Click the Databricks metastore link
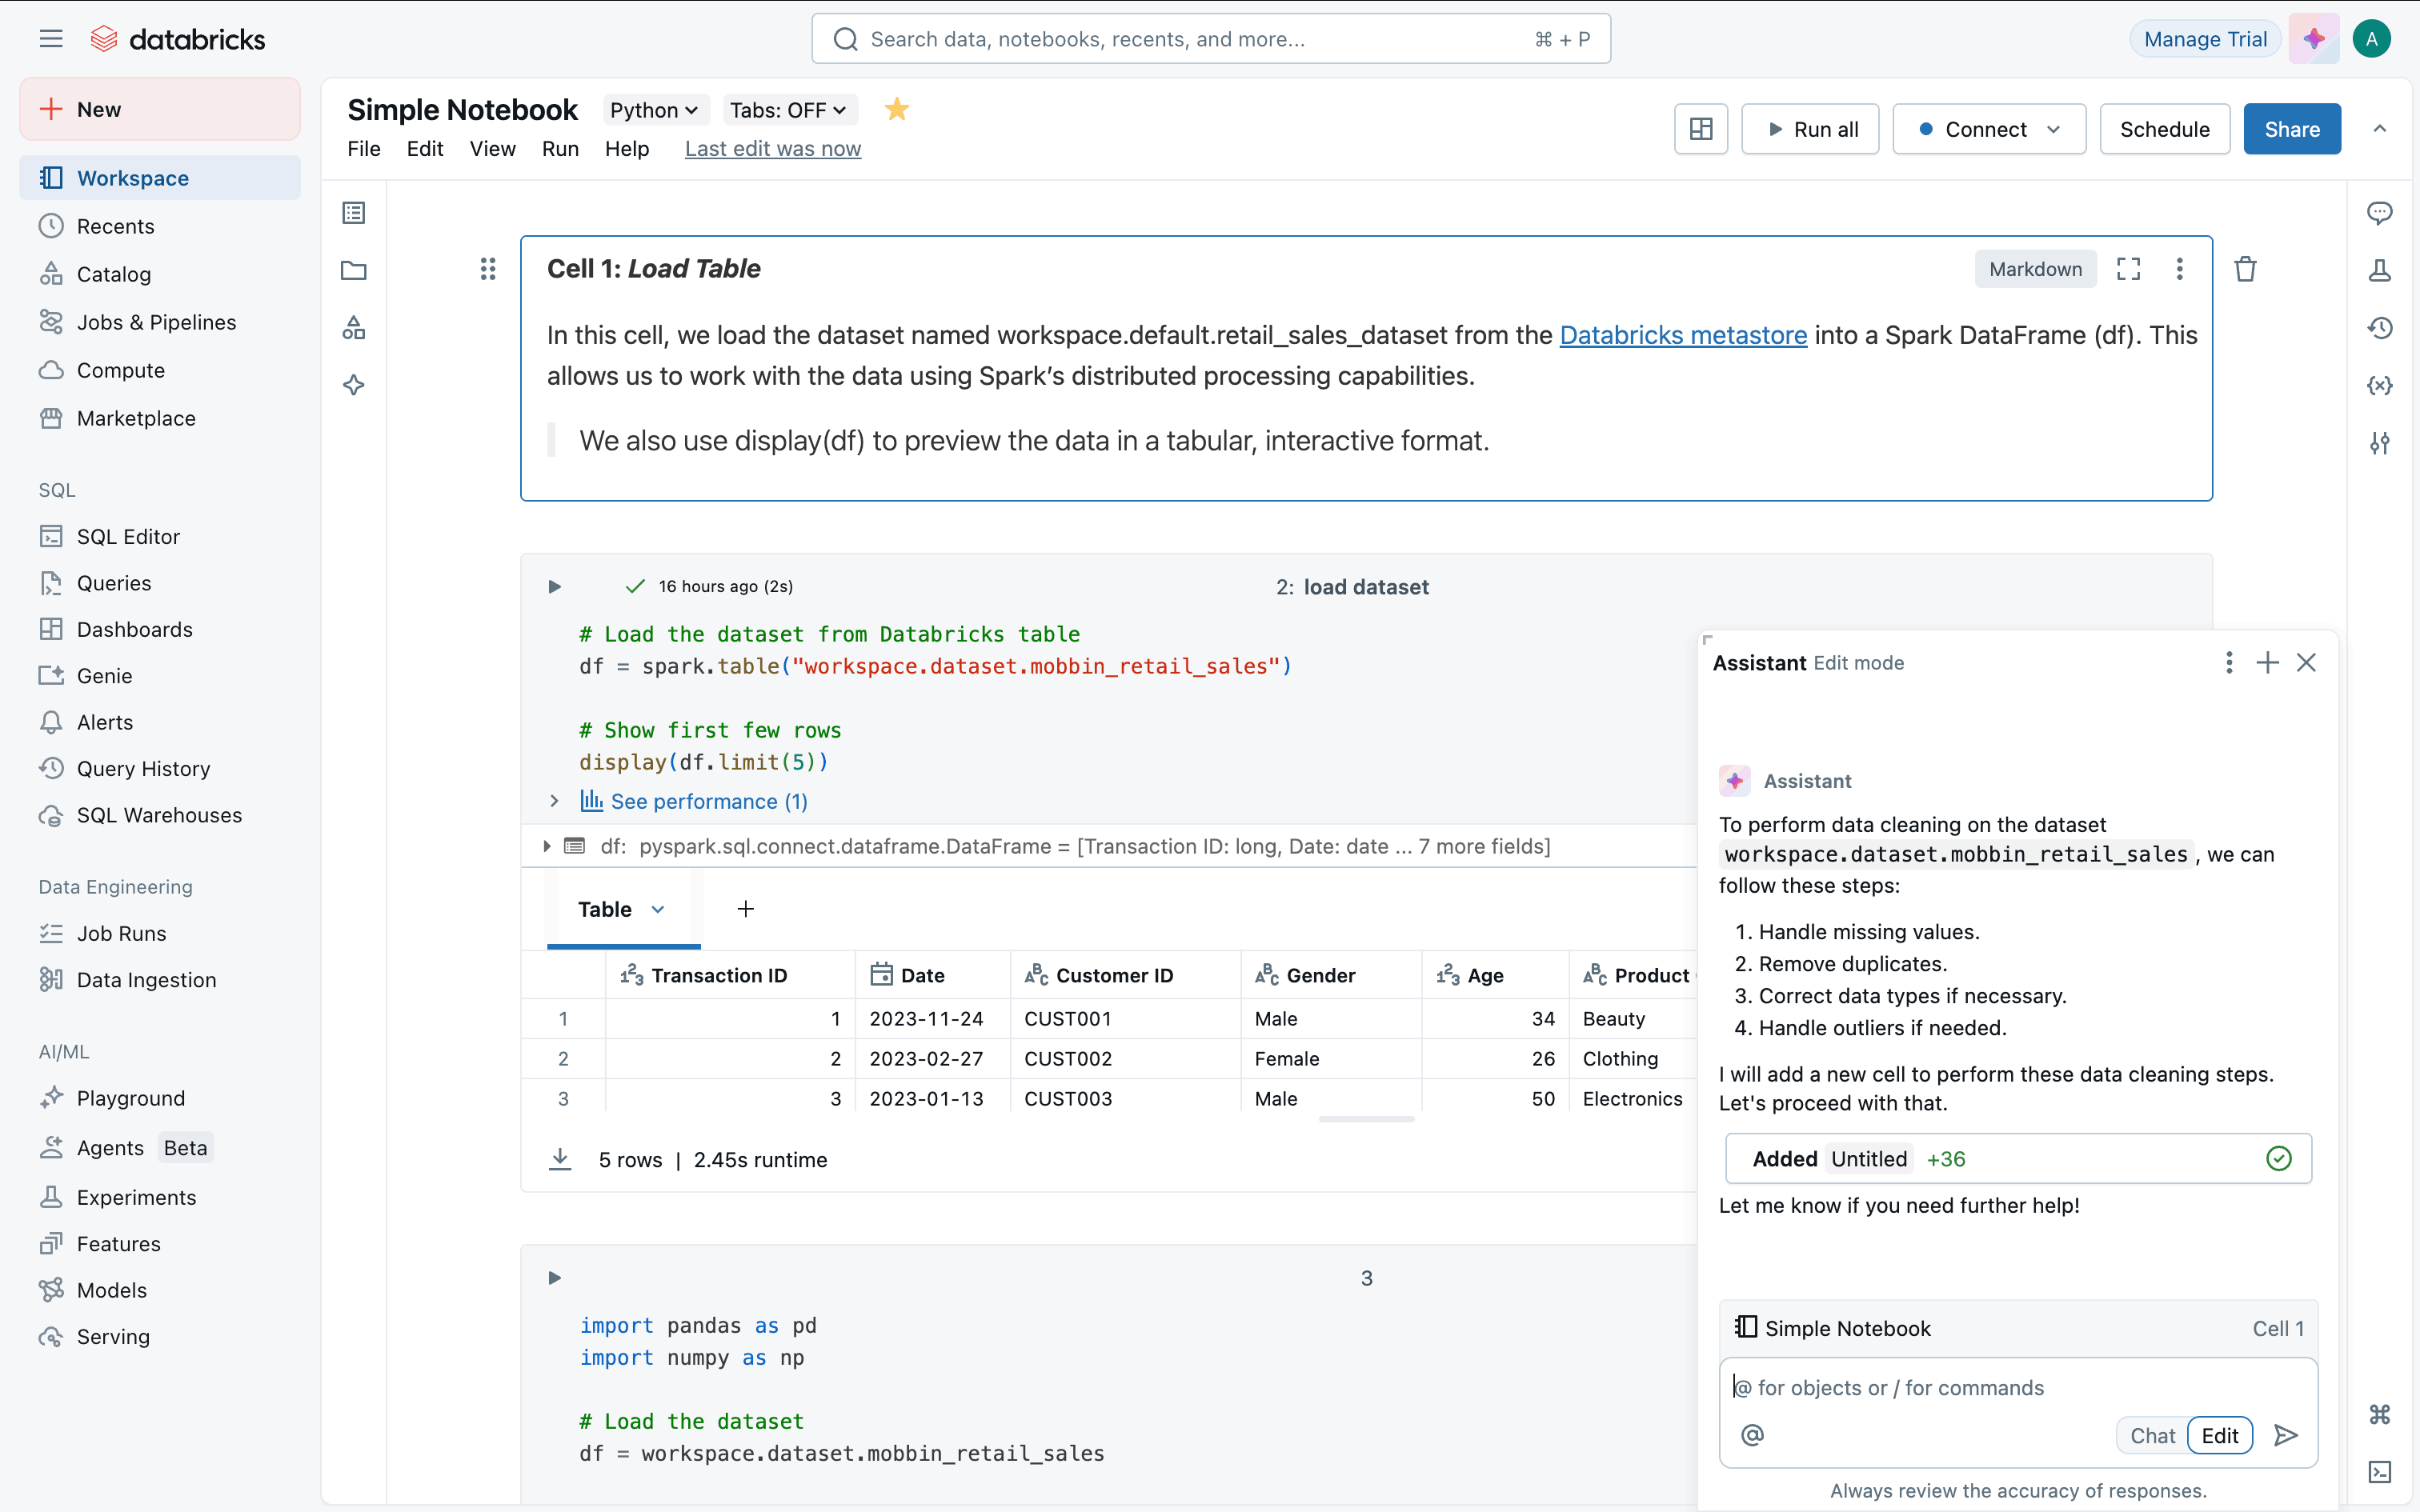2420x1512 pixels. [x=1683, y=335]
